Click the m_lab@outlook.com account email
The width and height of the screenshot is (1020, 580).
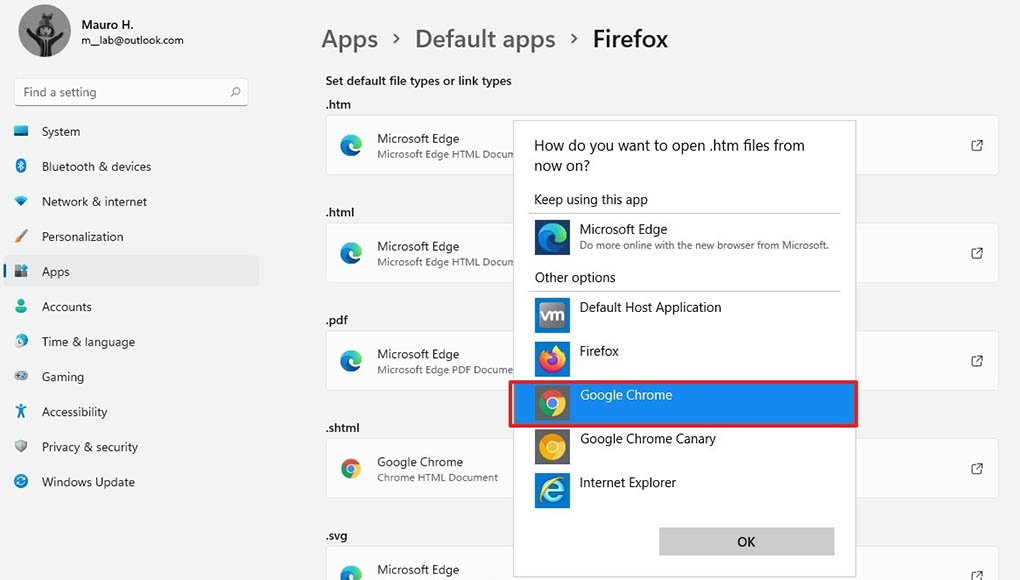click(x=132, y=40)
